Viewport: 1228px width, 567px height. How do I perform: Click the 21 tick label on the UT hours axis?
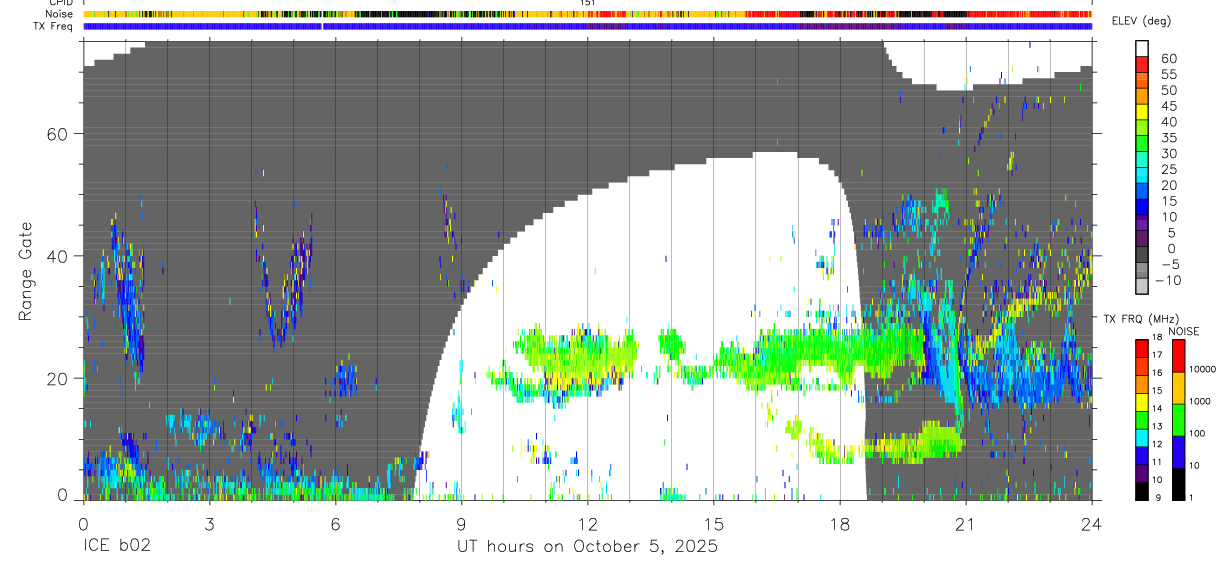(966, 524)
